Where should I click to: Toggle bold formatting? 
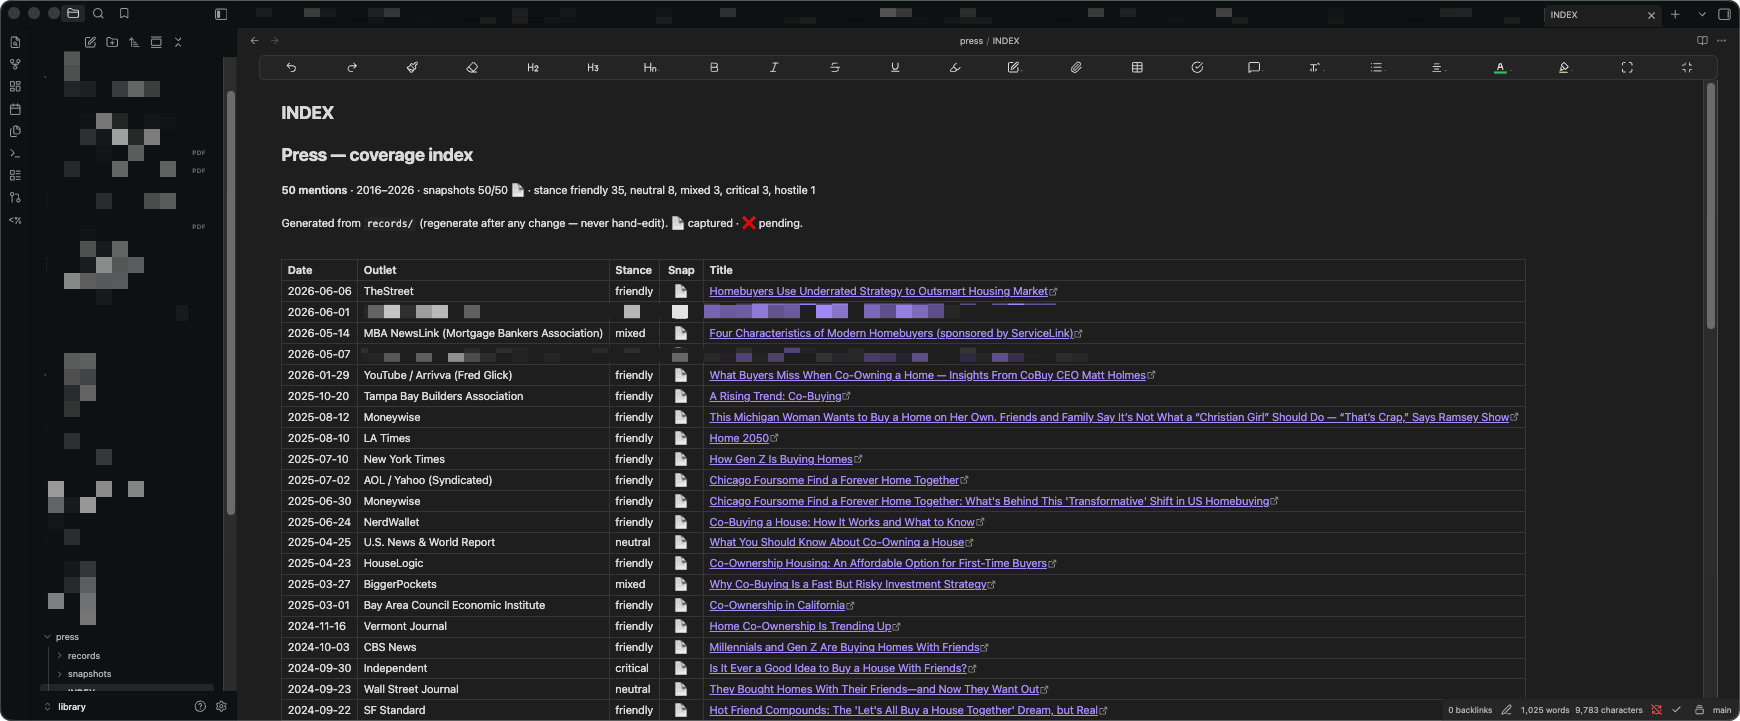tap(714, 67)
